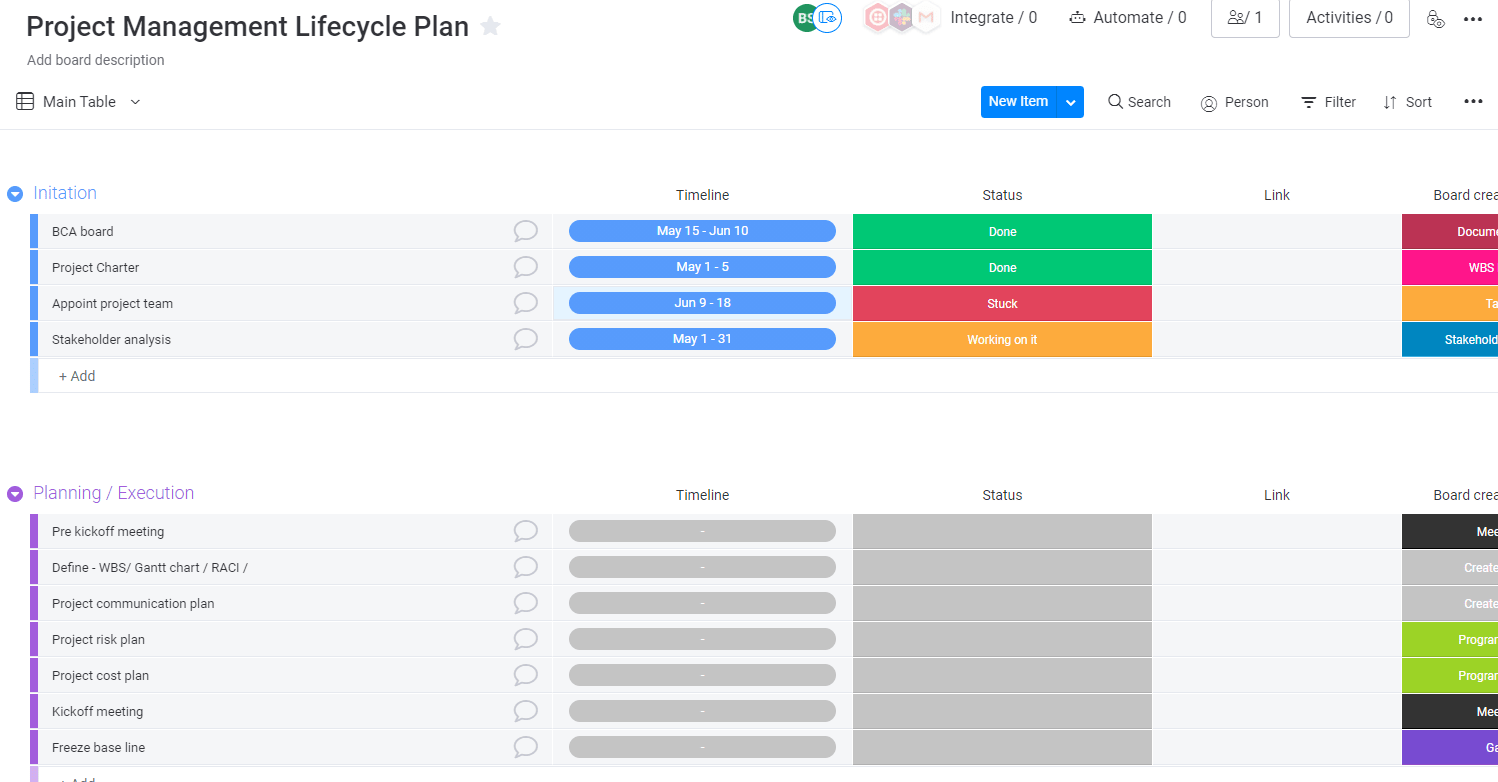Click the blue-ringed viewer avatar icon
Image resolution: width=1498 pixels, height=782 pixels.
(827, 18)
